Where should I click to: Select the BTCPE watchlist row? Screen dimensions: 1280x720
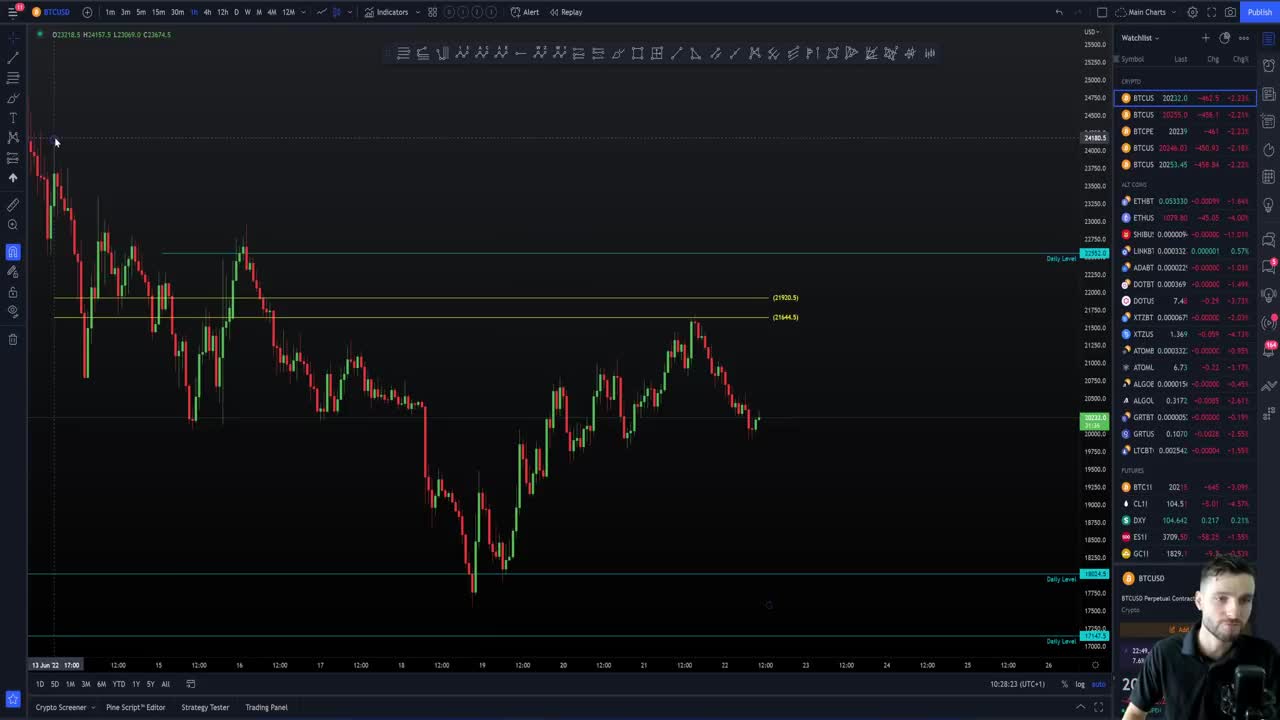point(1185,131)
